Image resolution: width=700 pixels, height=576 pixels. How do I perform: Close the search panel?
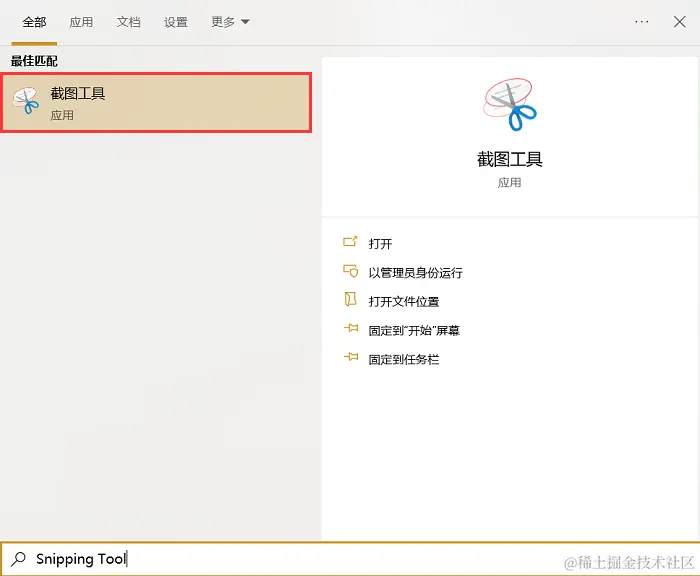[679, 21]
